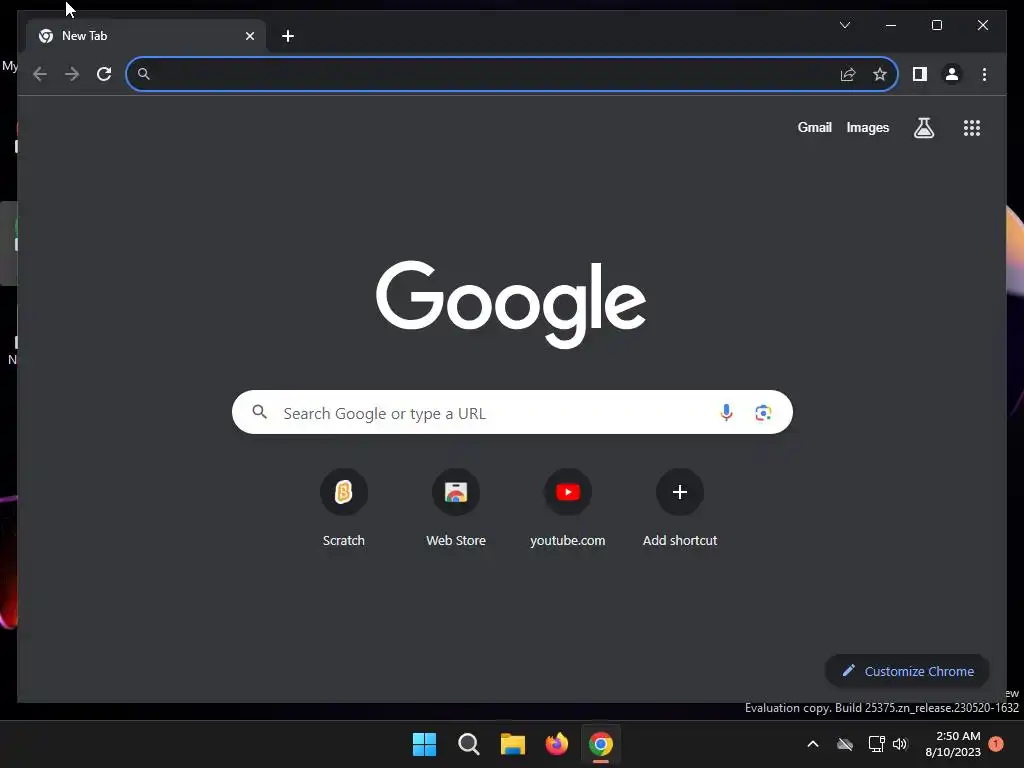The image size is (1024, 768).
Task: Click the search magnifier in Google box
Action: 260,412
